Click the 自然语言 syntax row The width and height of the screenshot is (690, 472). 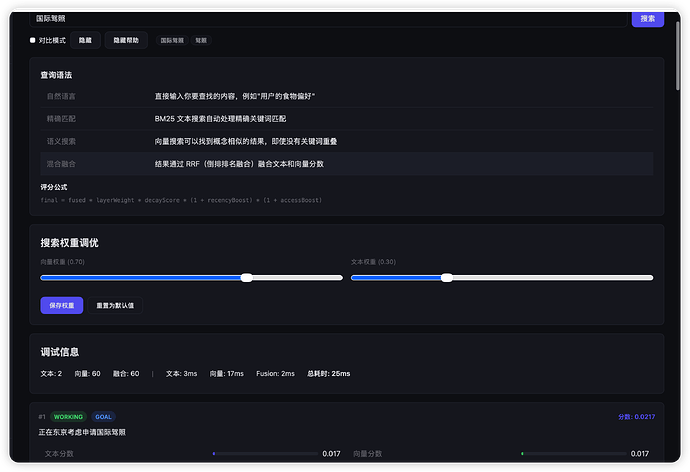coord(347,96)
